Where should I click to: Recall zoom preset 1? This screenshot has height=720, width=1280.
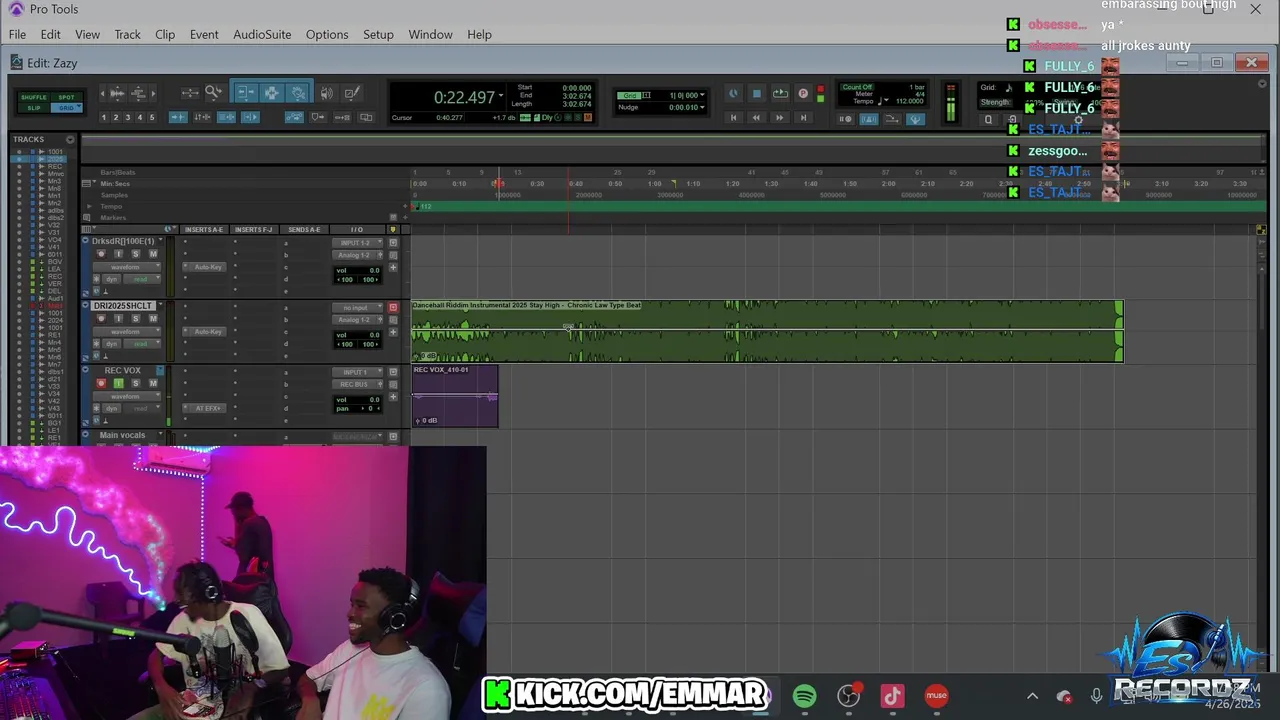tap(103, 117)
